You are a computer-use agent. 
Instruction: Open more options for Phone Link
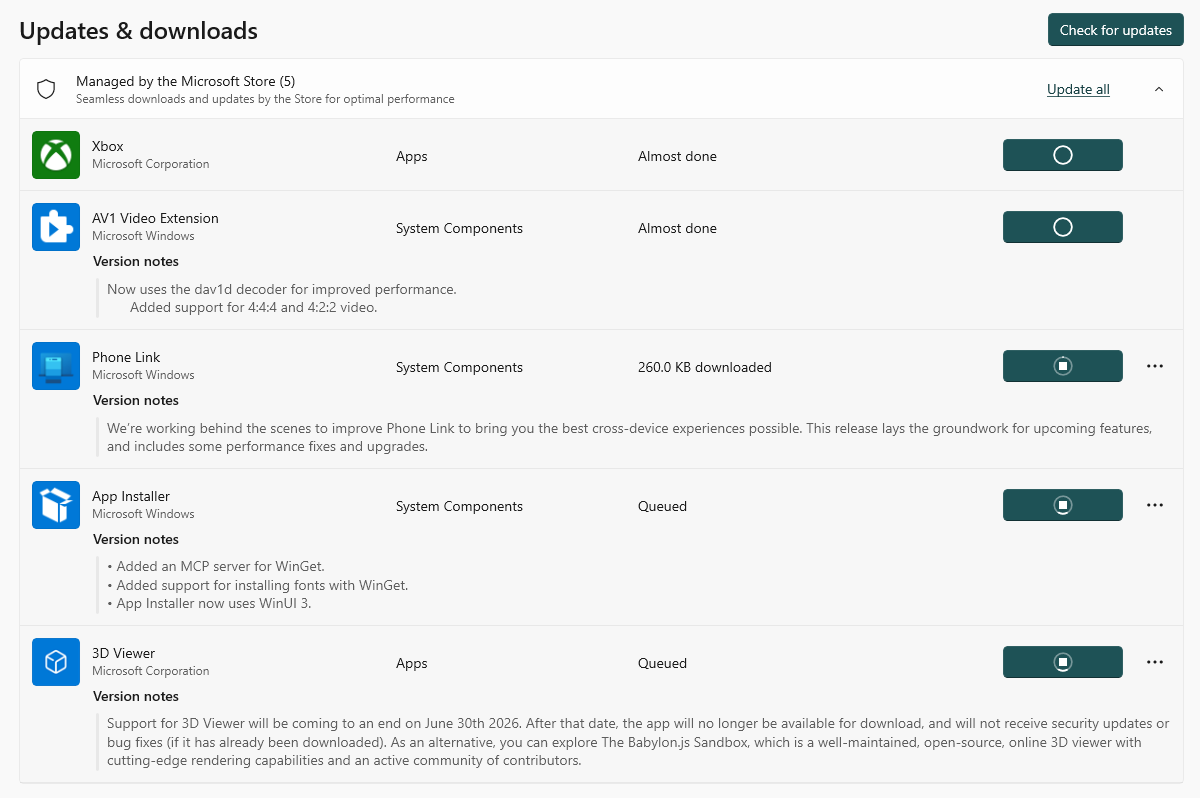1155,366
